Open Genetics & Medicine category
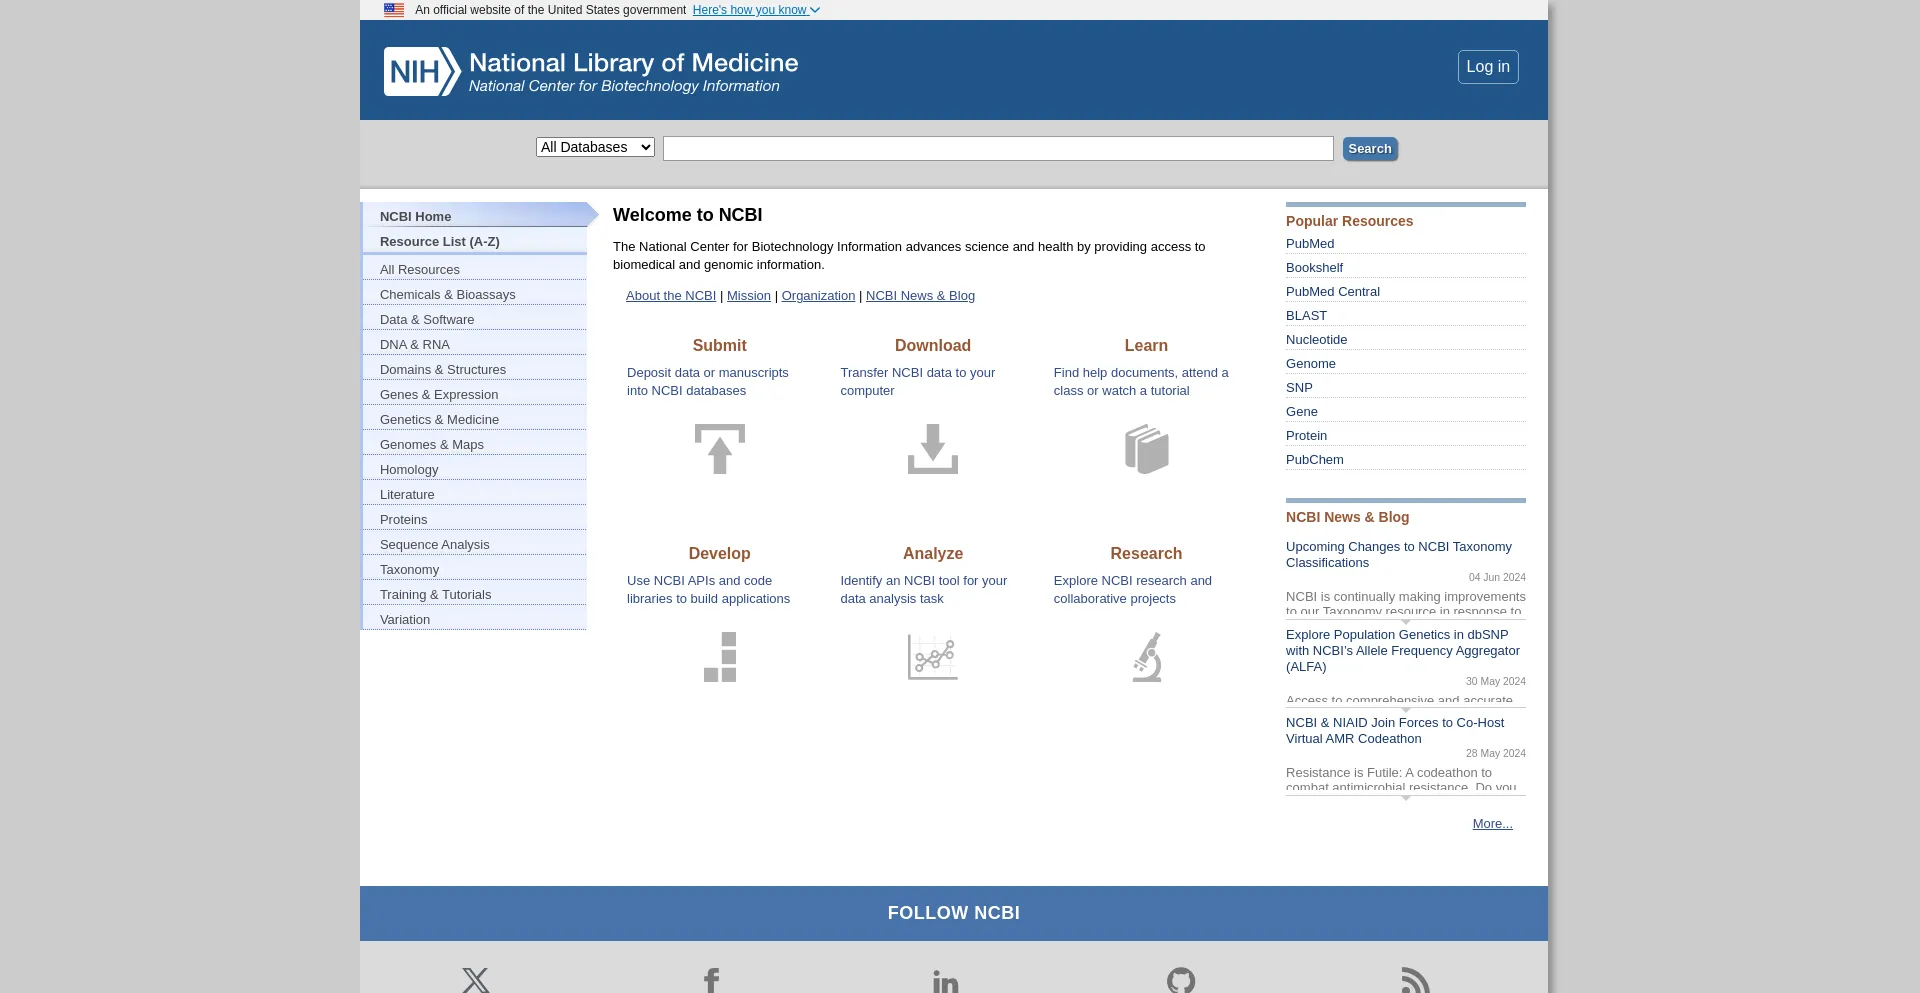Screen dimensions: 1920x993 (x=476, y=419)
